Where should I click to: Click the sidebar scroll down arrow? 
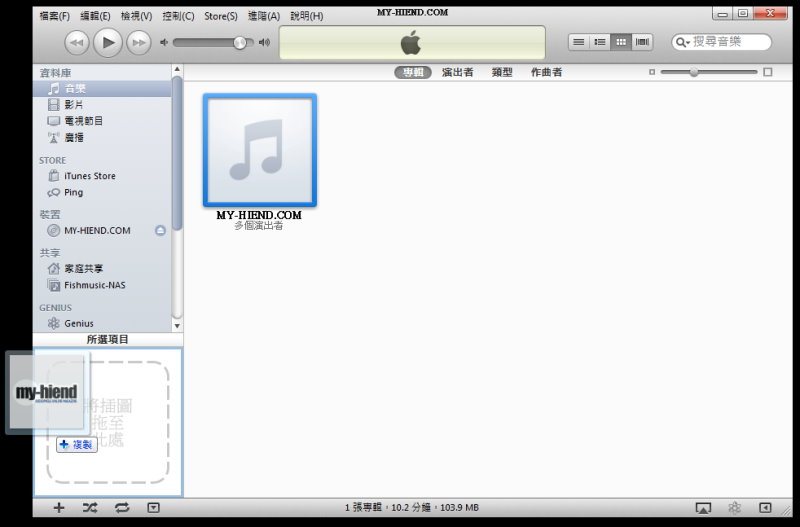click(177, 325)
